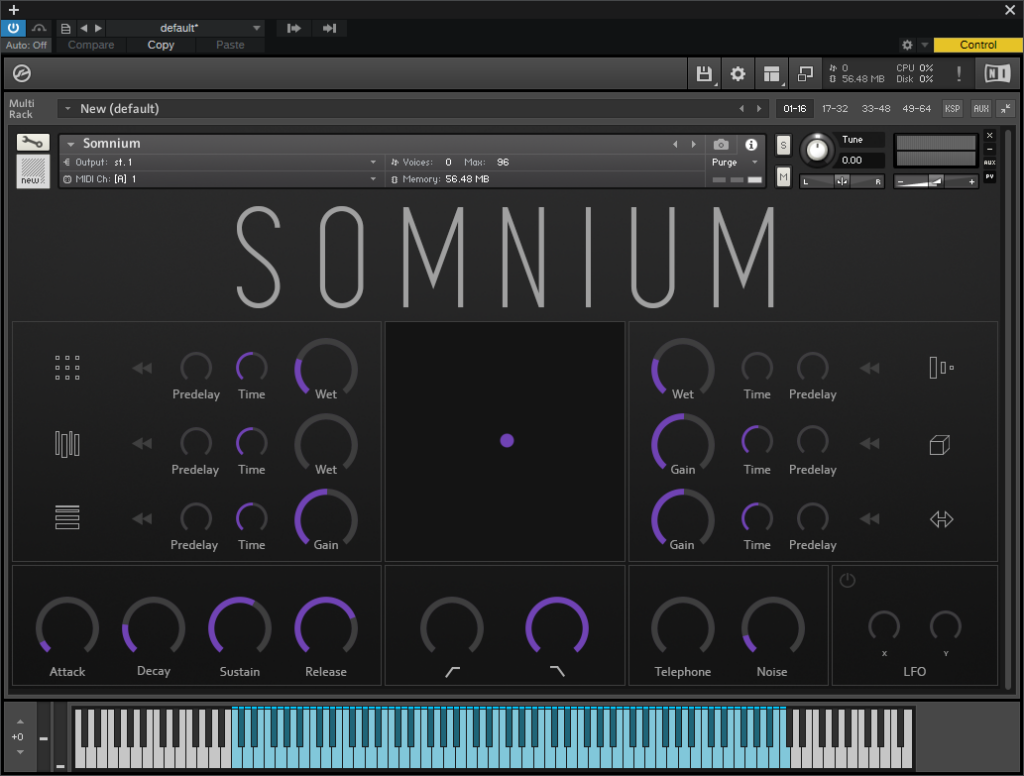Switch to rack page 01-16
This screenshot has height=776, width=1024.
coord(795,108)
